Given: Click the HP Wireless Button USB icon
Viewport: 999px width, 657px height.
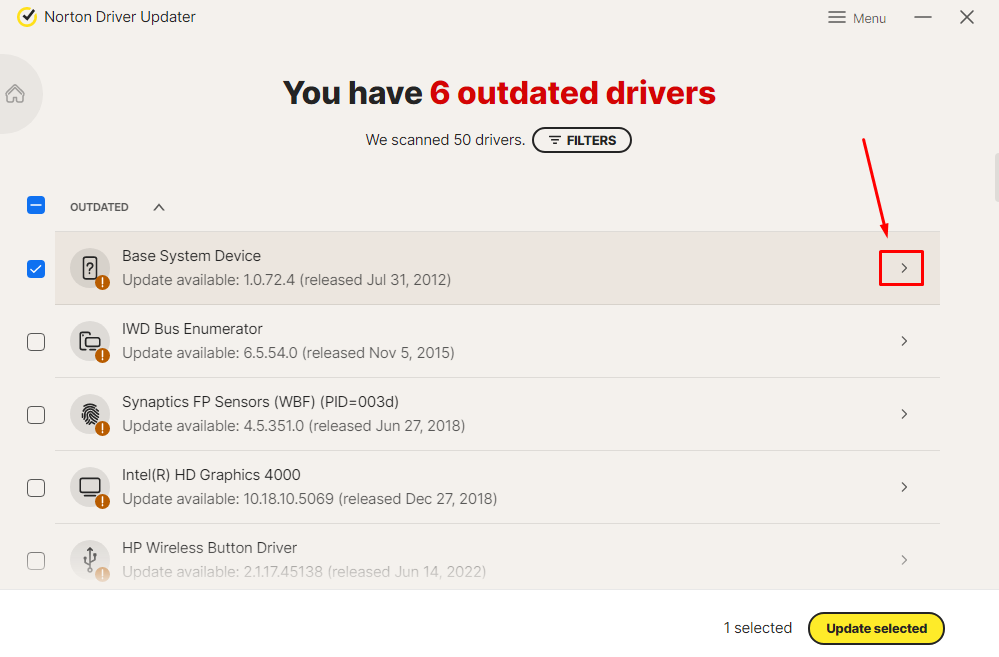Looking at the screenshot, I should pos(90,560).
